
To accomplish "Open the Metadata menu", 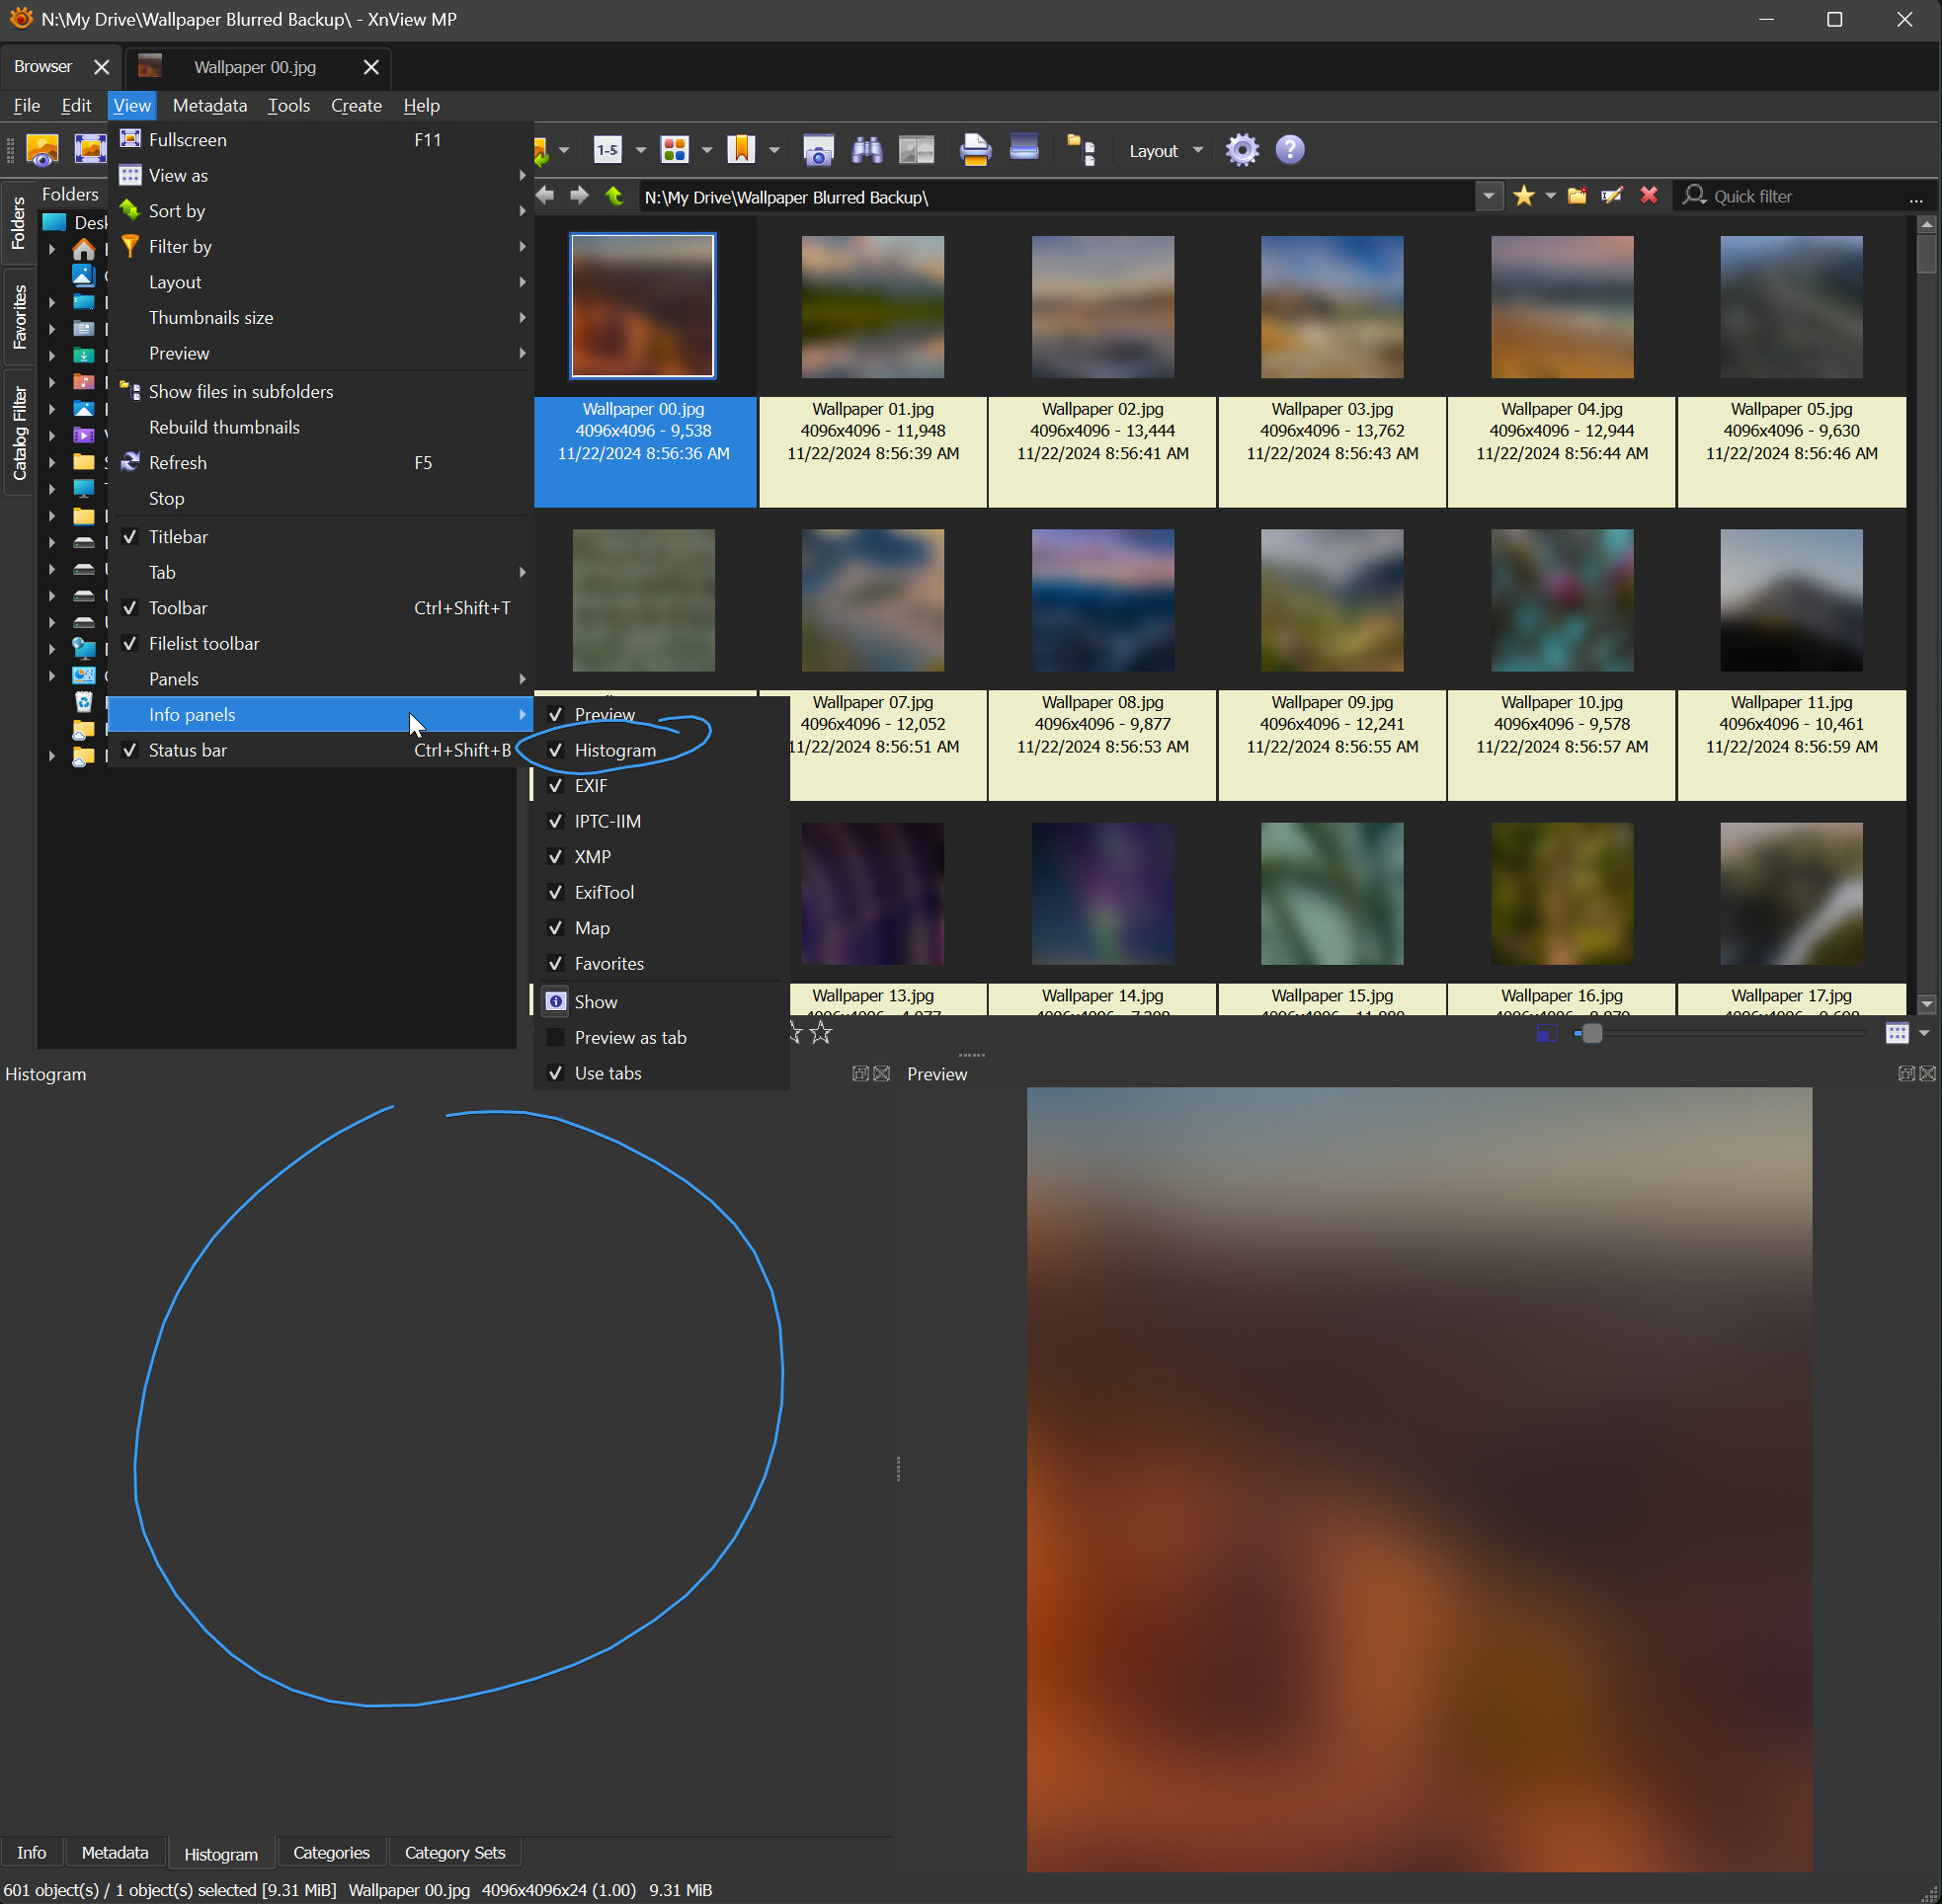I will pos(209,105).
